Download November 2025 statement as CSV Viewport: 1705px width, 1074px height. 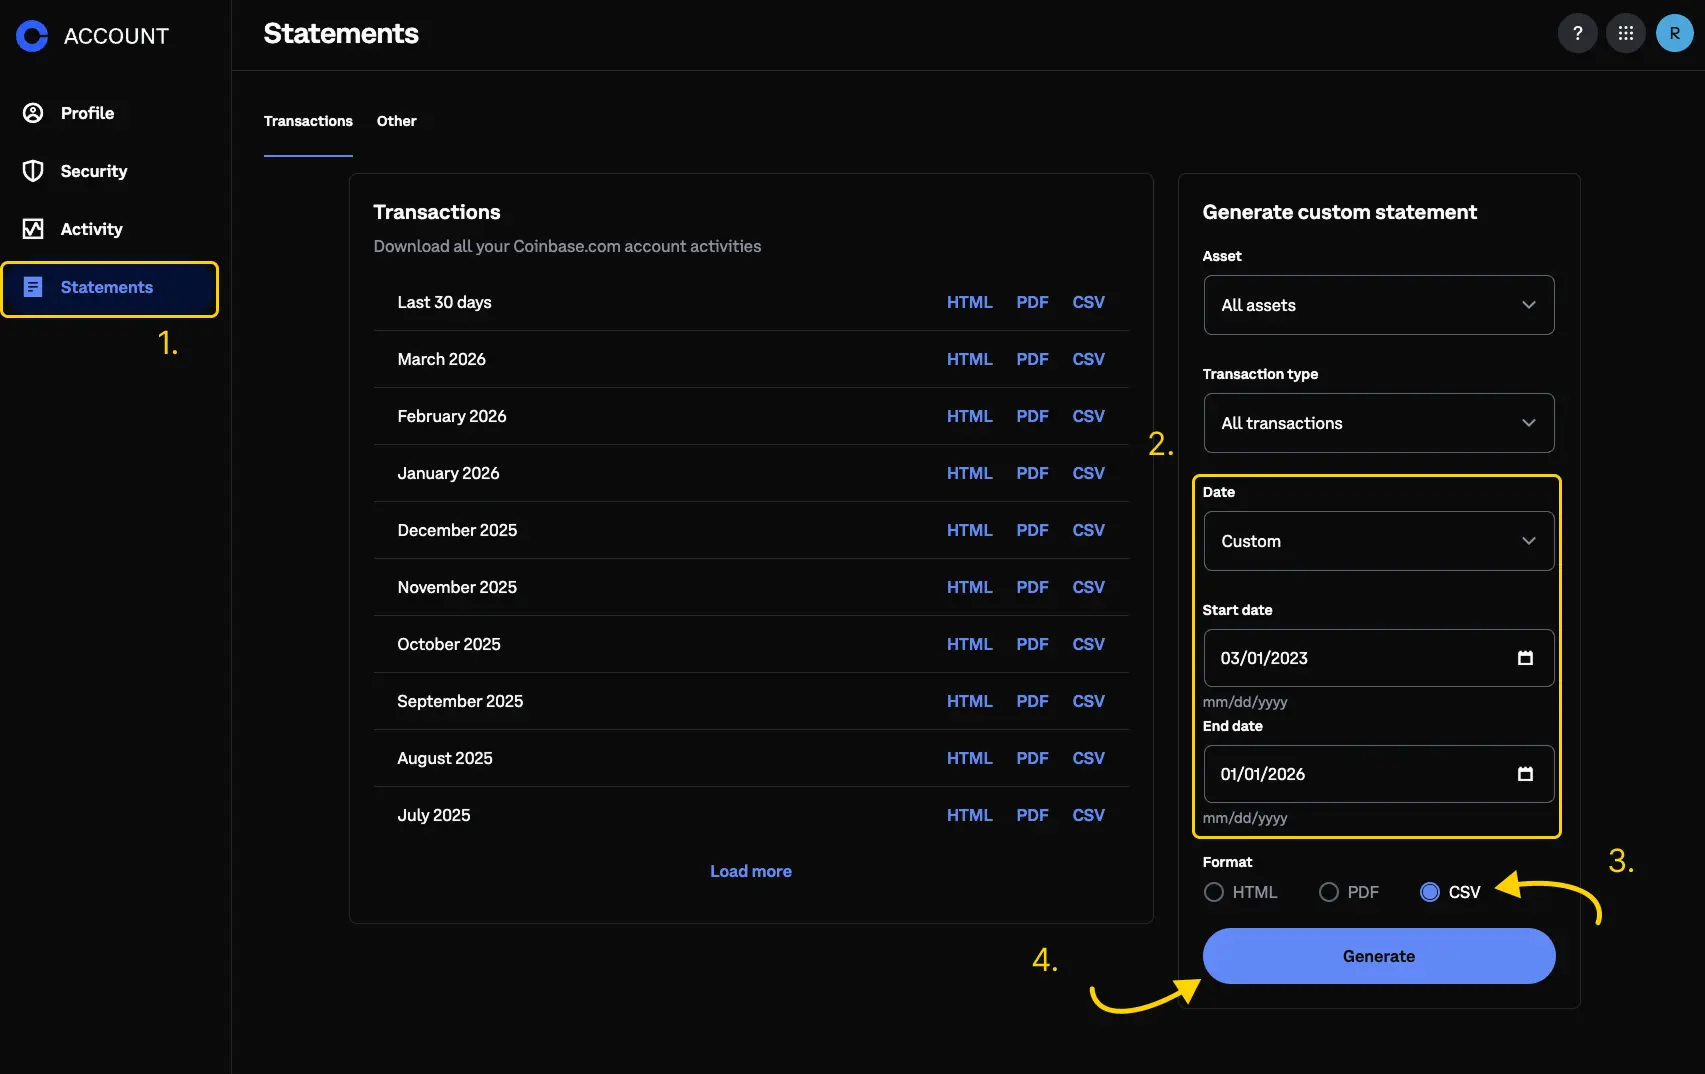click(x=1088, y=587)
